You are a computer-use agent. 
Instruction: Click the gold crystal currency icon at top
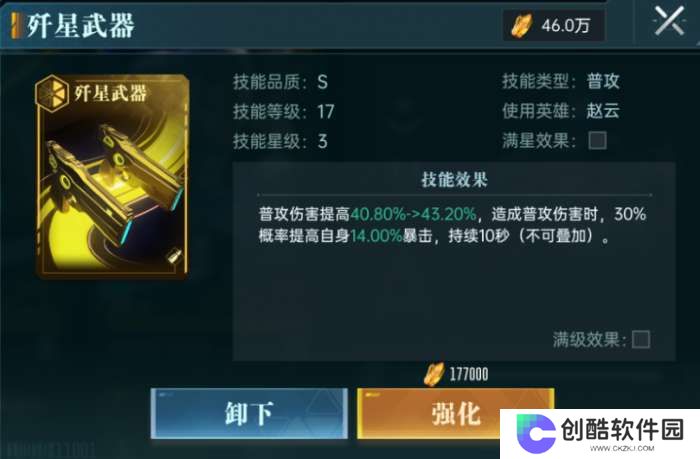tap(521, 25)
